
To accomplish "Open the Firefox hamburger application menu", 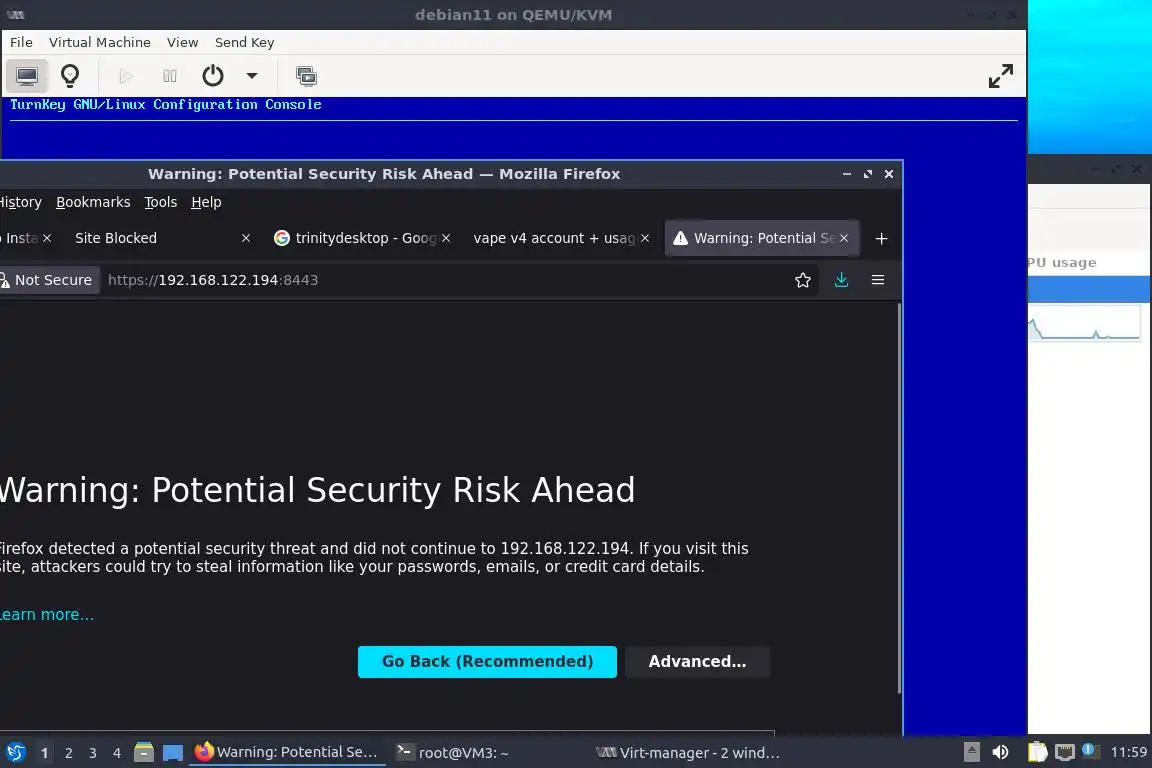I will (878, 280).
